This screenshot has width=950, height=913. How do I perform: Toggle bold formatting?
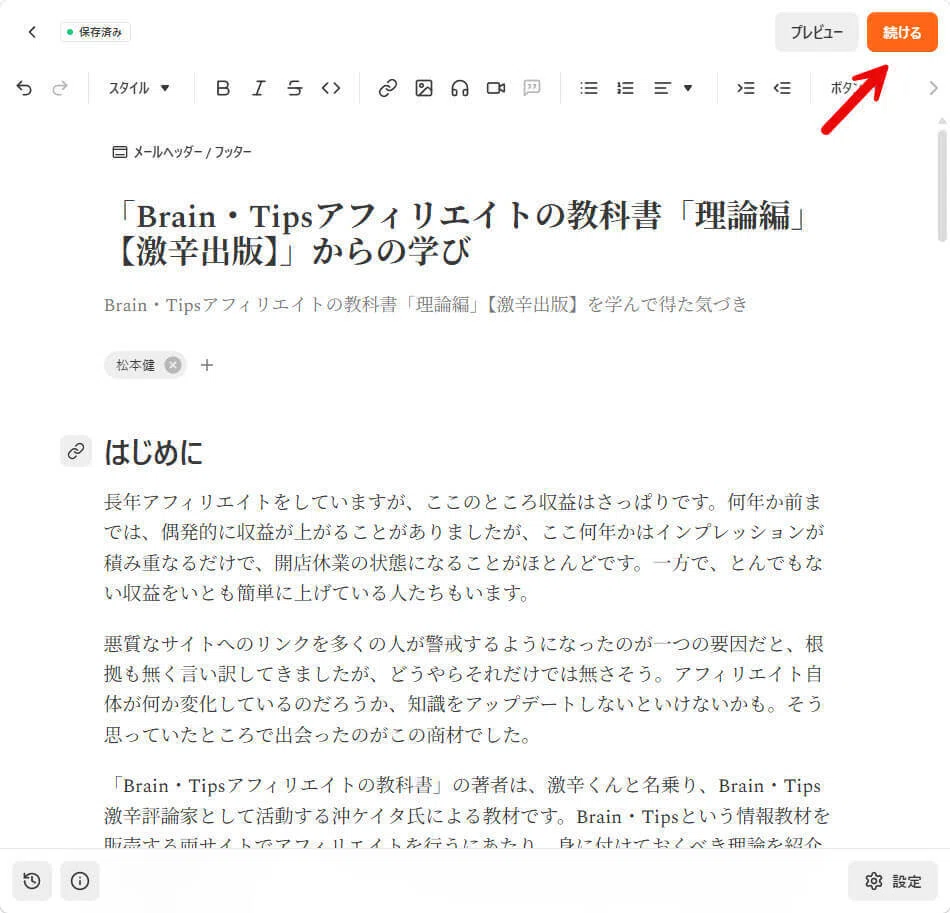click(x=223, y=88)
